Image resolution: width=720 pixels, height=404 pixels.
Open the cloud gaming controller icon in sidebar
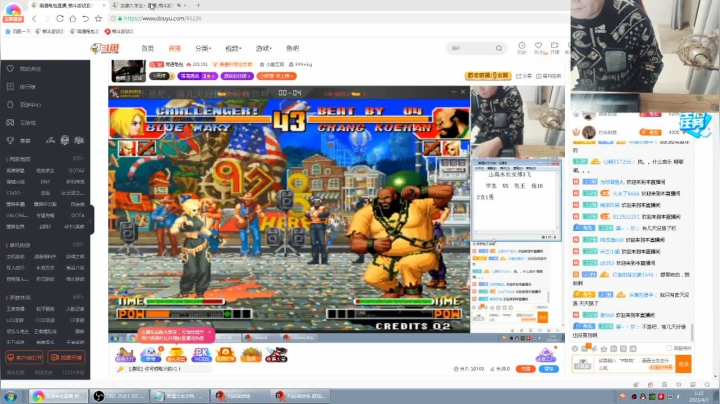(11, 123)
